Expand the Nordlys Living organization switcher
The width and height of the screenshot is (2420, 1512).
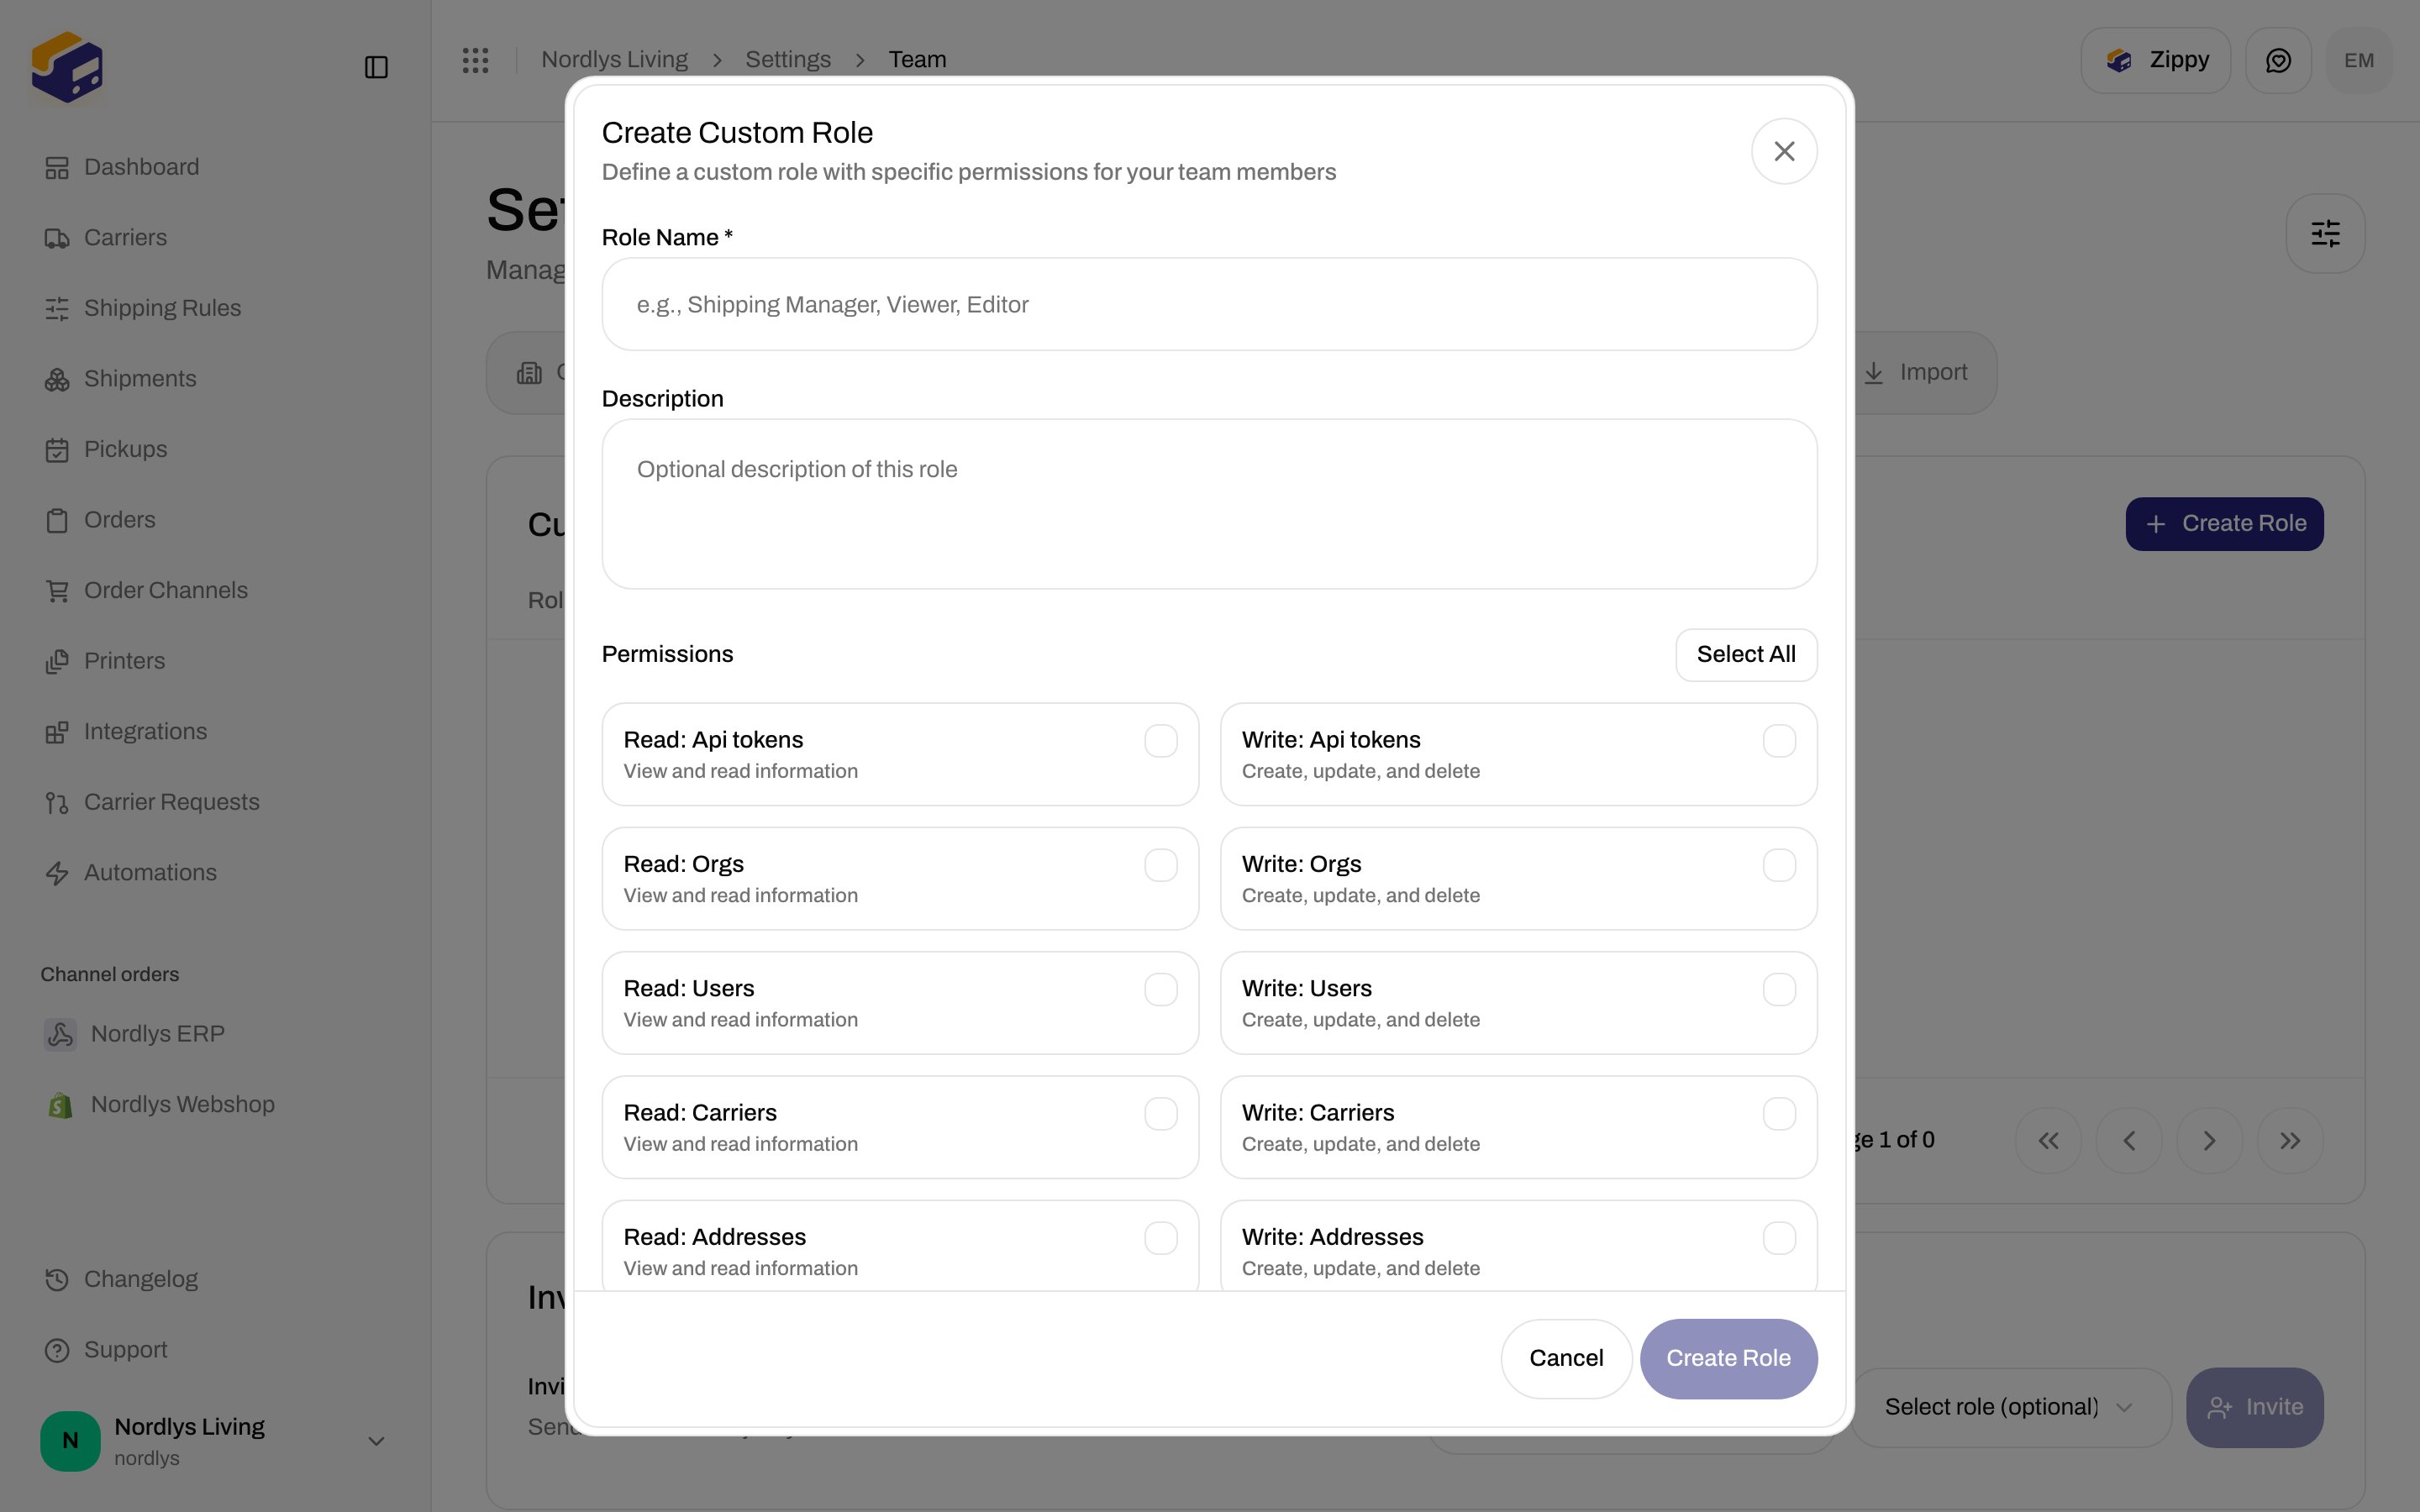coord(214,1441)
